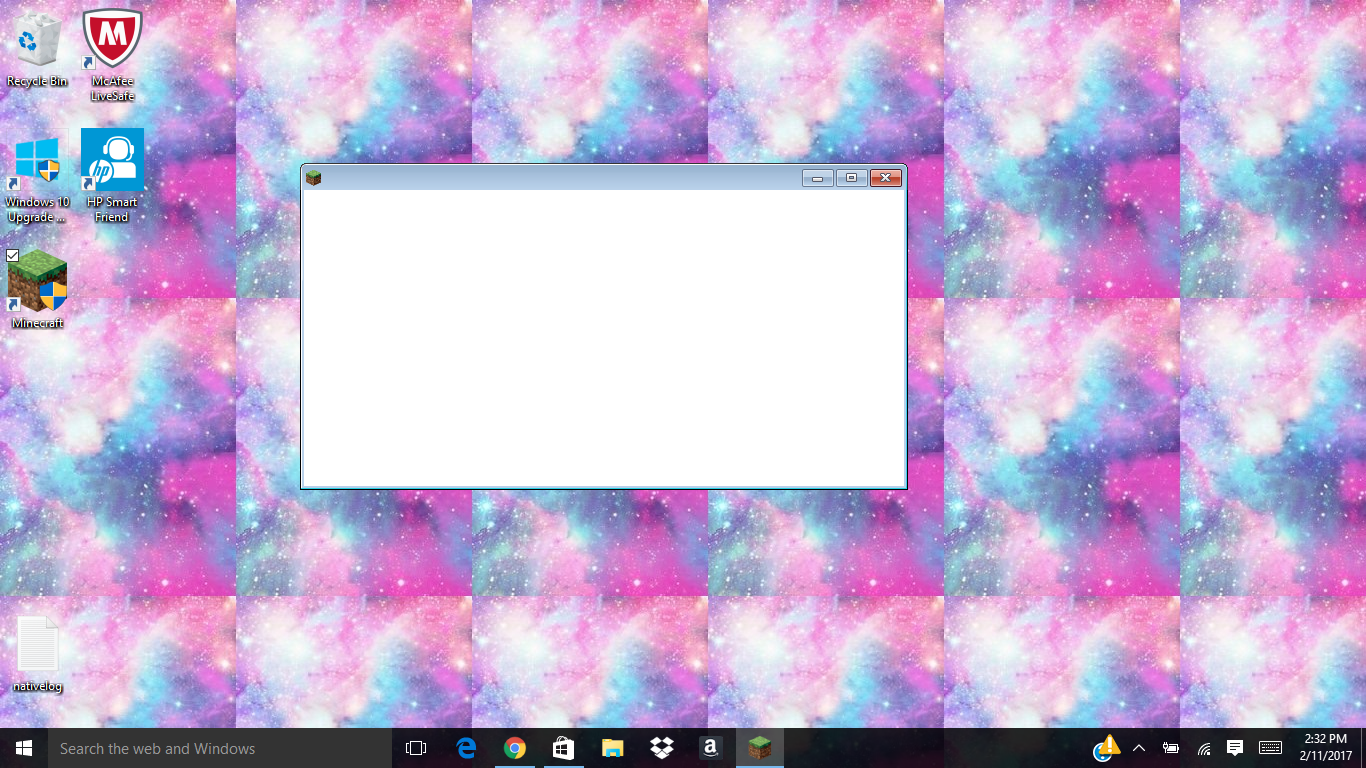Launch Microsoft Edge from the taskbar
The height and width of the screenshot is (768, 1366).
click(465, 748)
